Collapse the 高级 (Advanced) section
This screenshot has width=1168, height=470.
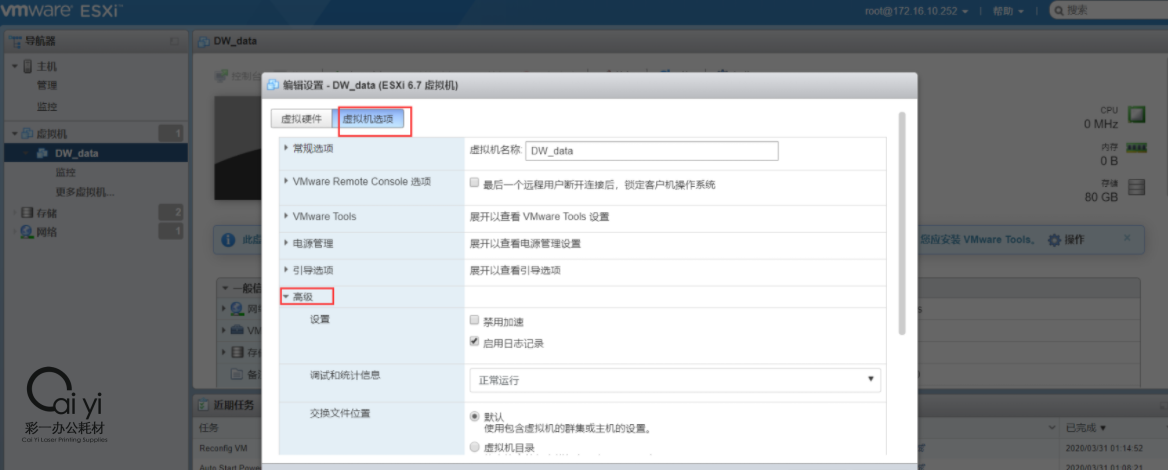[x=286, y=297]
